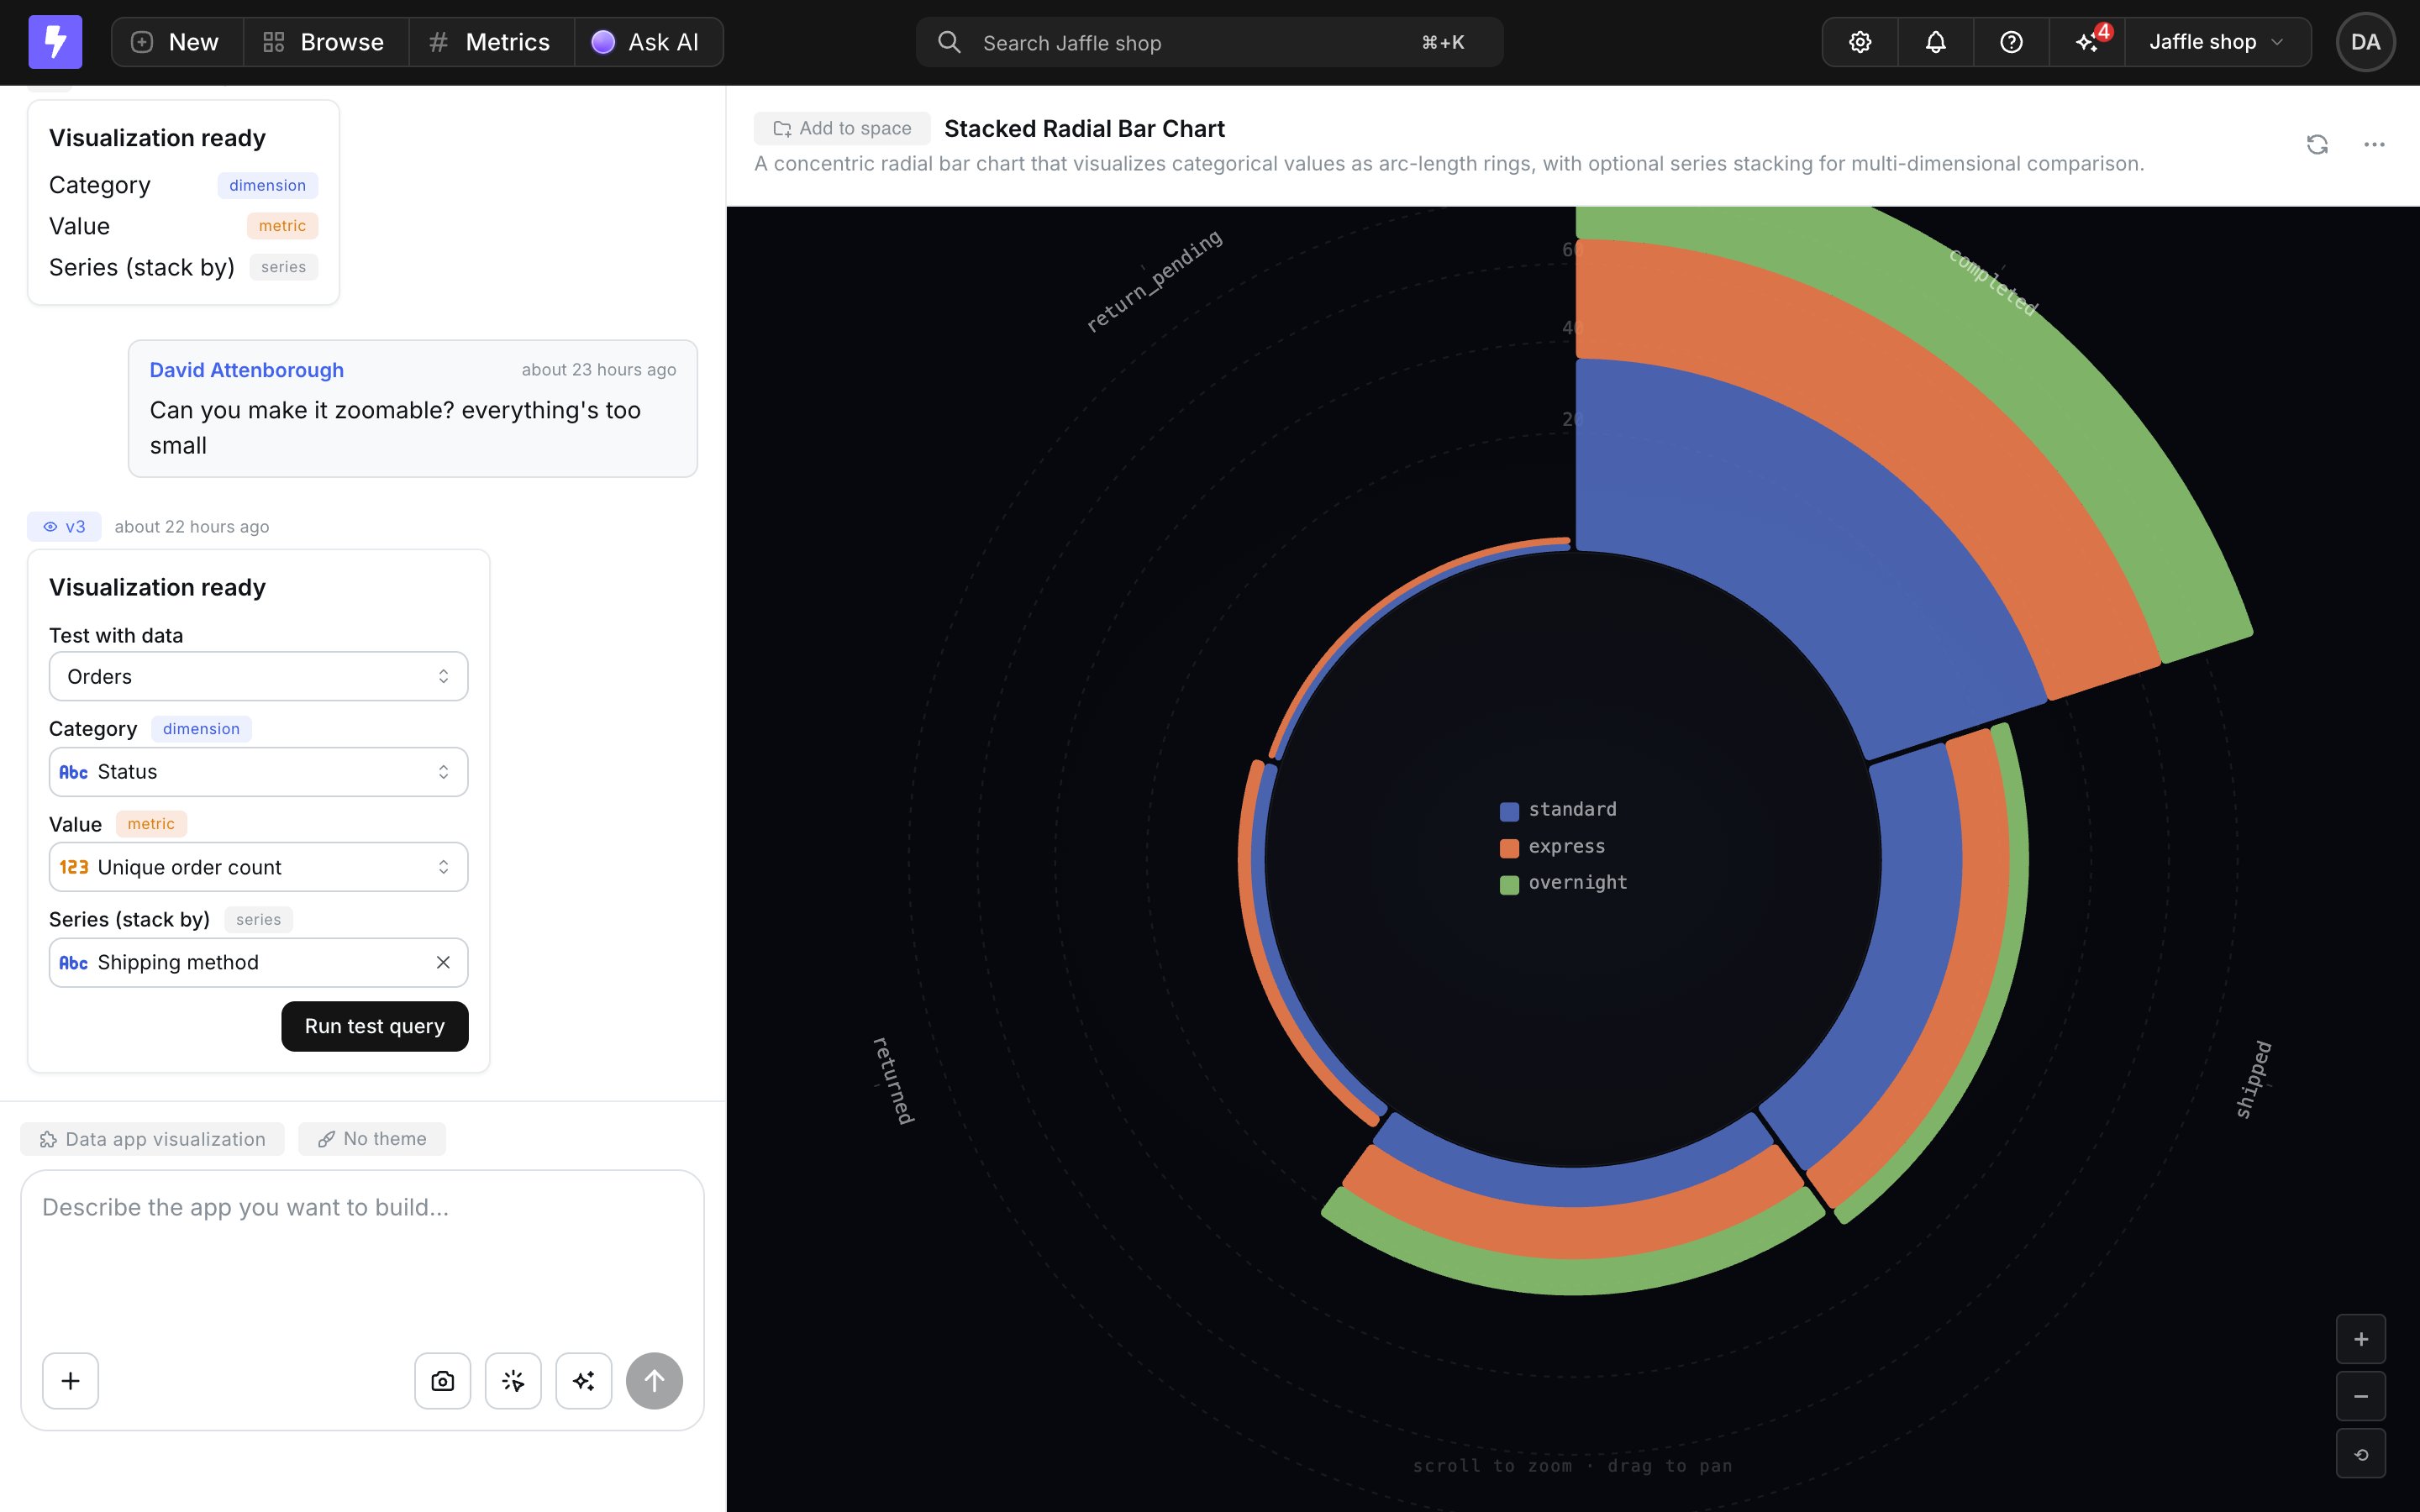Viewport: 2420px width, 1512px height.
Task: Click the metric tag beside Value in v3
Action: point(151,824)
